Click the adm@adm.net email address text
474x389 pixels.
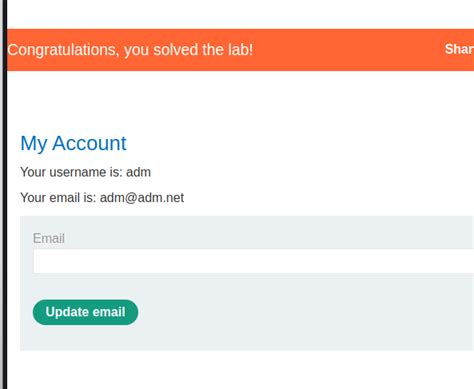click(x=142, y=198)
